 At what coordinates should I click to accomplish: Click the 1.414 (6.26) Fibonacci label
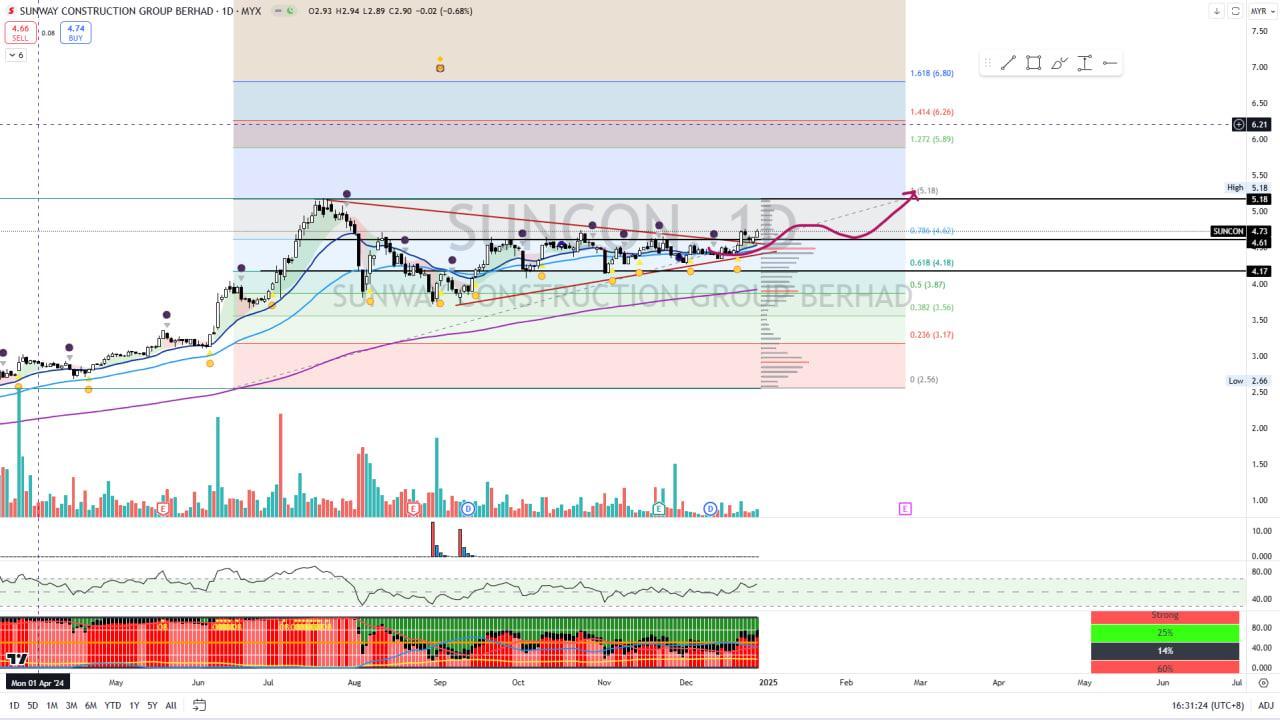(x=931, y=112)
